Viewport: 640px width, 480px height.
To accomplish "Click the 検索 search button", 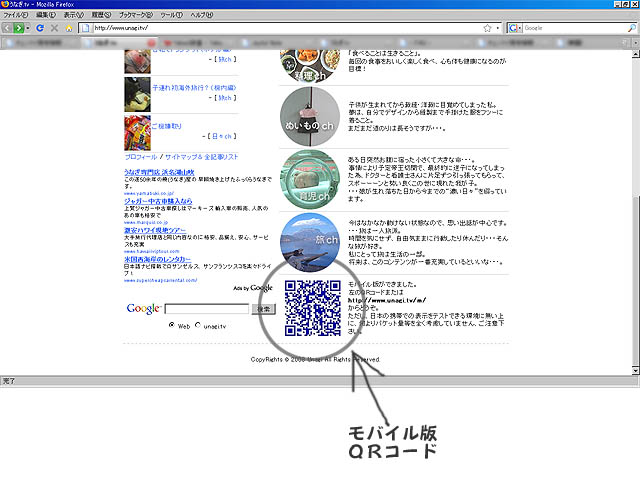I will coord(264,309).
